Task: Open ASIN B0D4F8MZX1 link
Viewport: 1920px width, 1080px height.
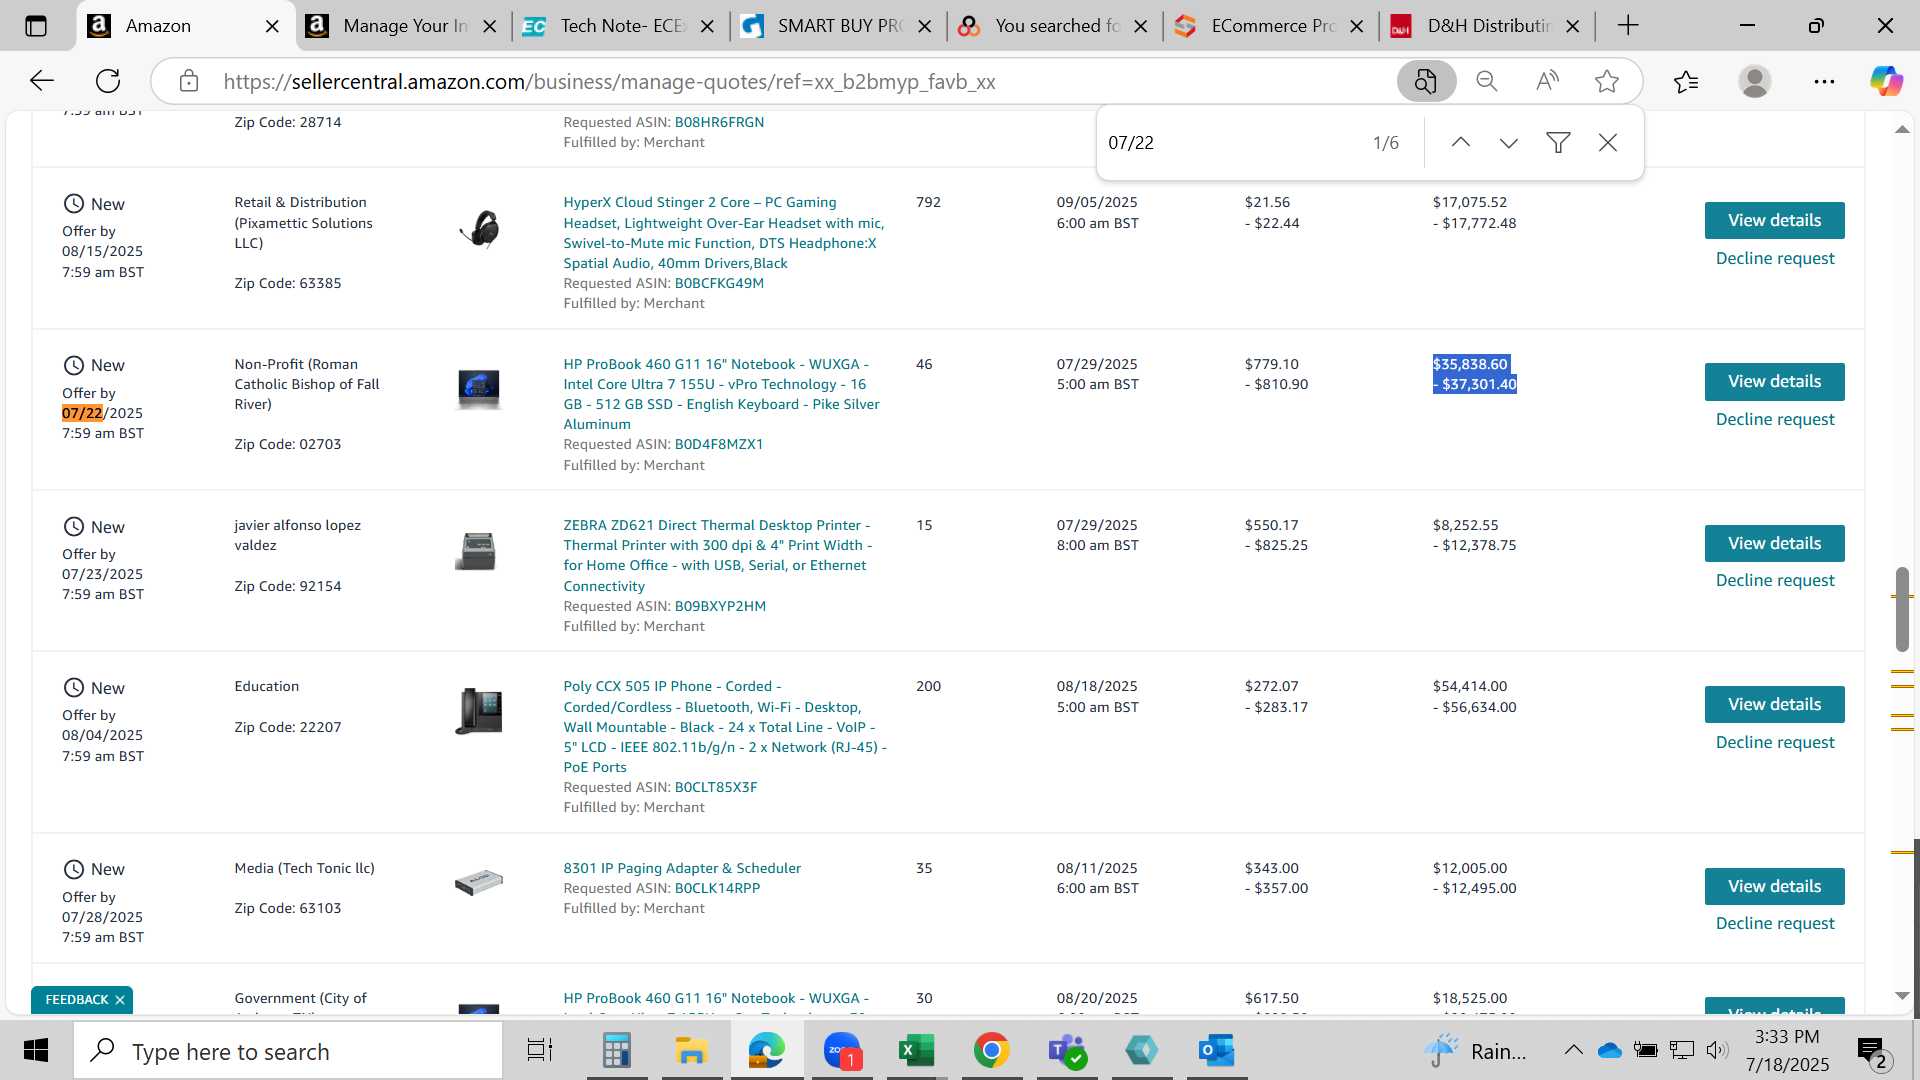Action: coord(719,444)
